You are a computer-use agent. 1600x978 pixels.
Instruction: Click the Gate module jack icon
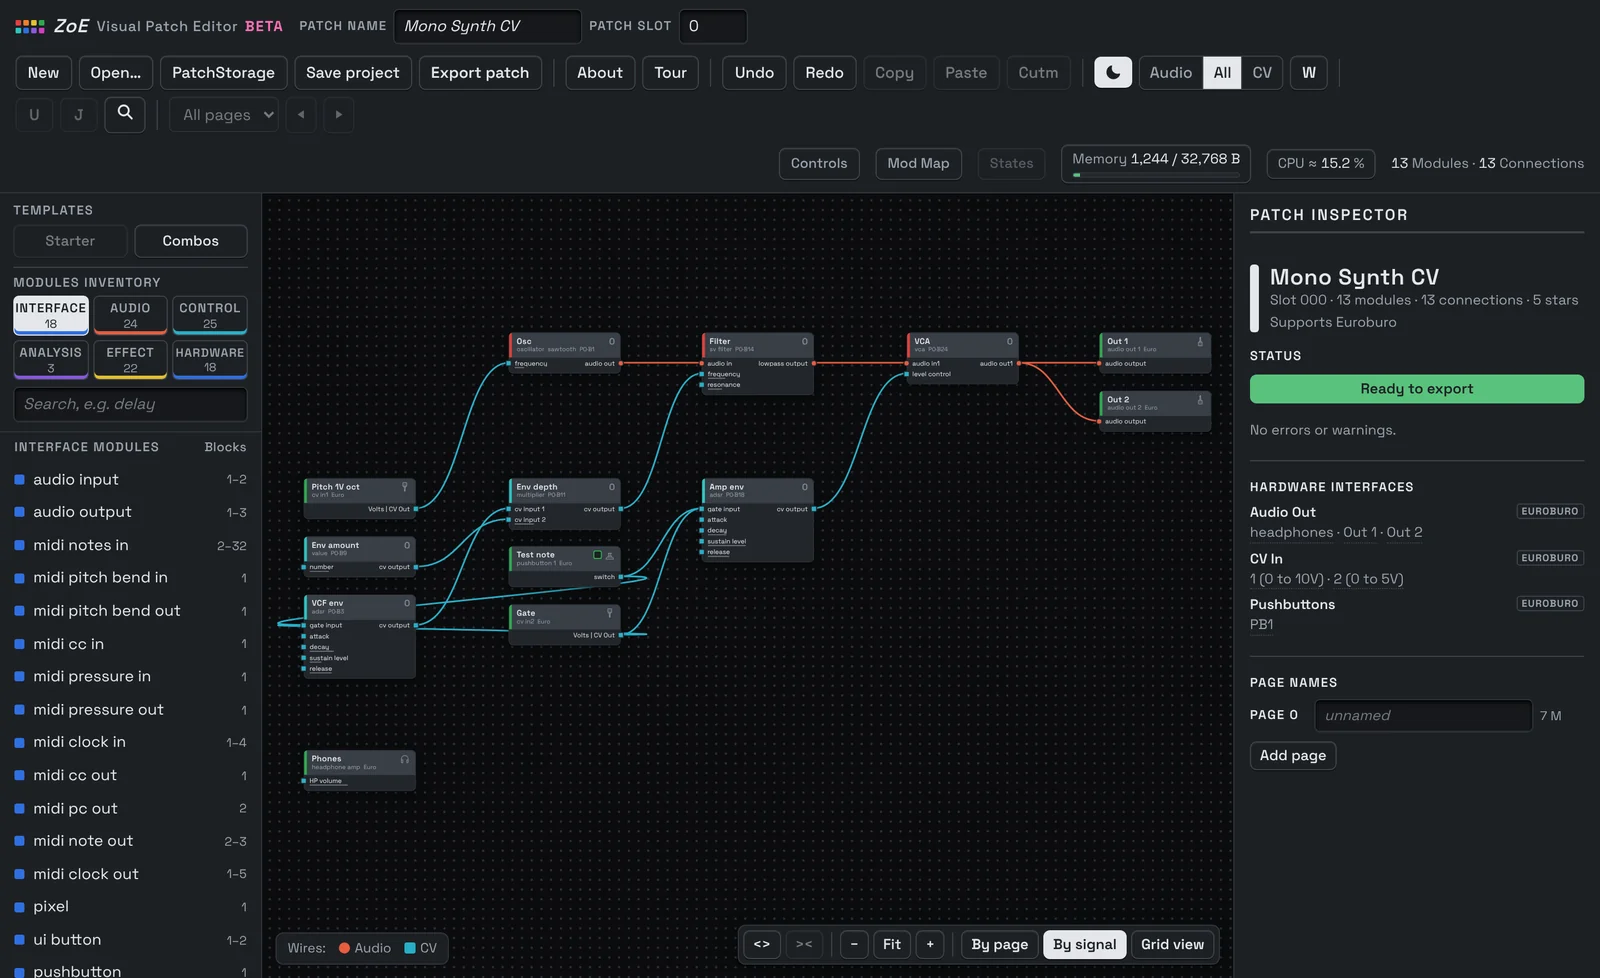point(609,613)
